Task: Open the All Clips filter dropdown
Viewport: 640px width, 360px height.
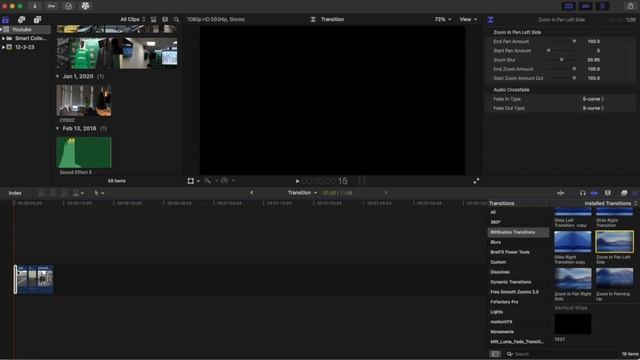Action: point(133,20)
